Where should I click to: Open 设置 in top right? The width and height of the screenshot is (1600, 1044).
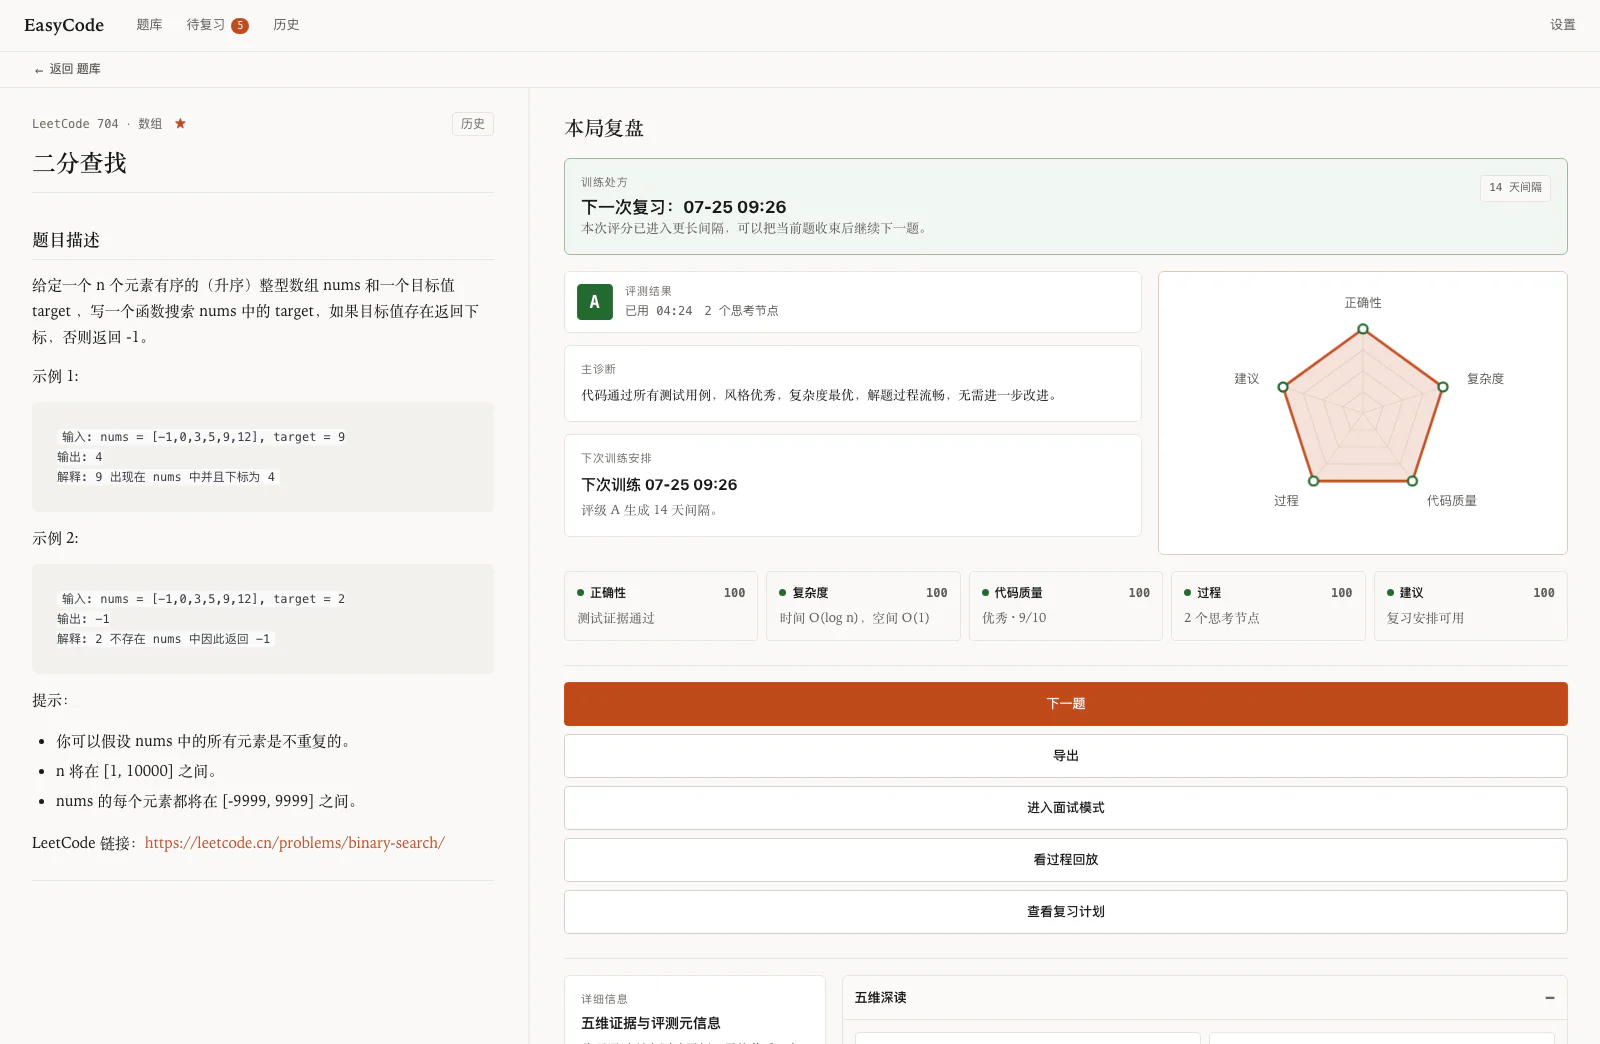pos(1562,25)
